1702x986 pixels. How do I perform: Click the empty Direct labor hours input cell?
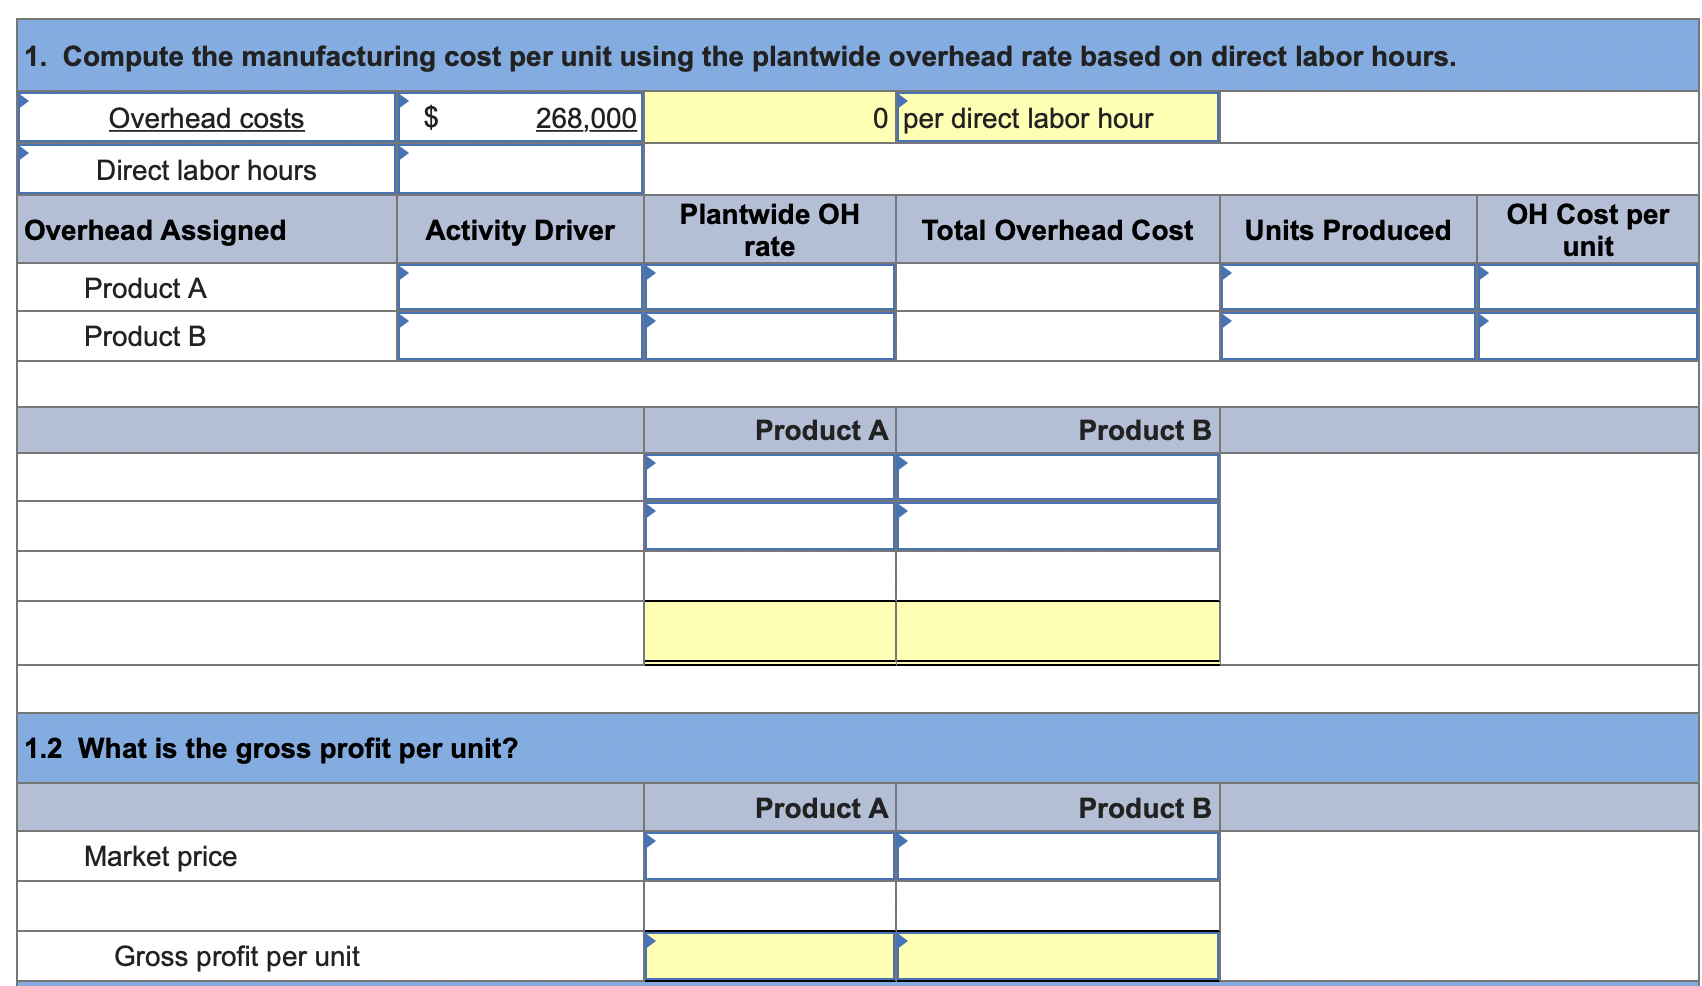pos(520,169)
